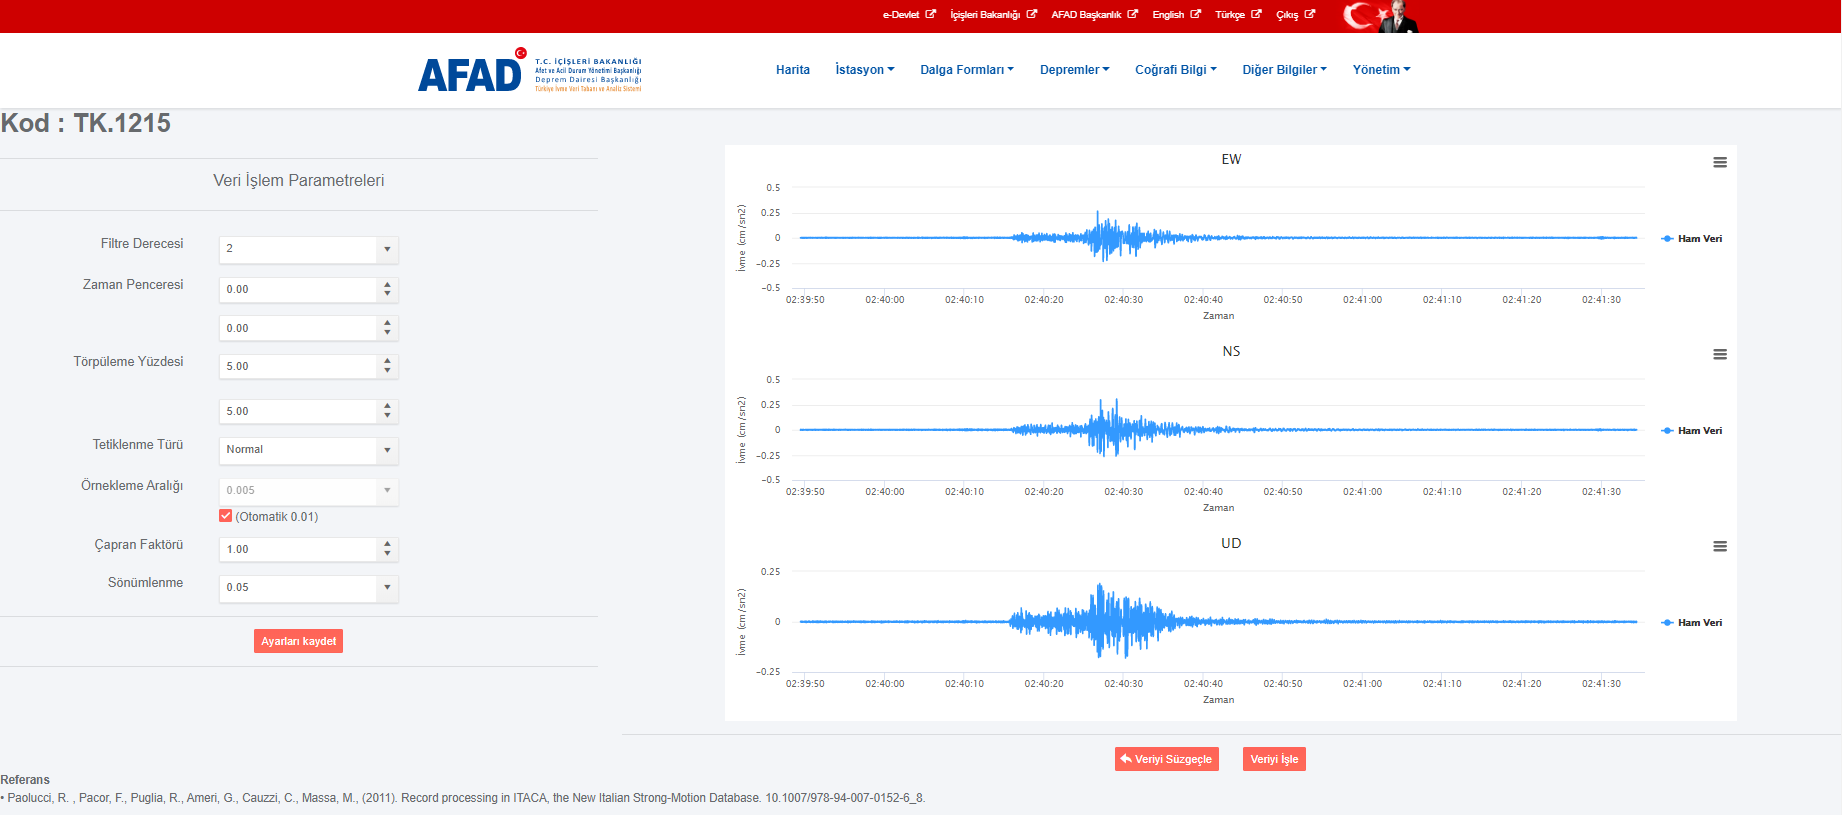Open the Filtre Derecesi dropdown
This screenshot has width=1842, height=815.
pos(308,249)
